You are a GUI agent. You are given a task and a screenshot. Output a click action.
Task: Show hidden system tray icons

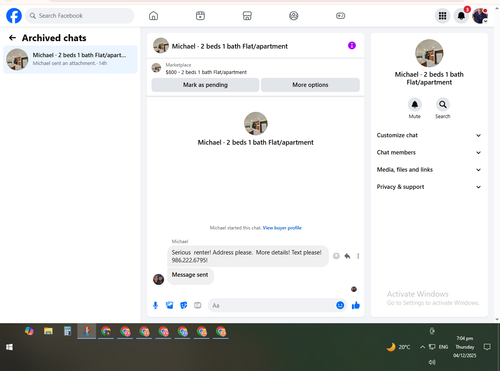[x=422, y=347]
